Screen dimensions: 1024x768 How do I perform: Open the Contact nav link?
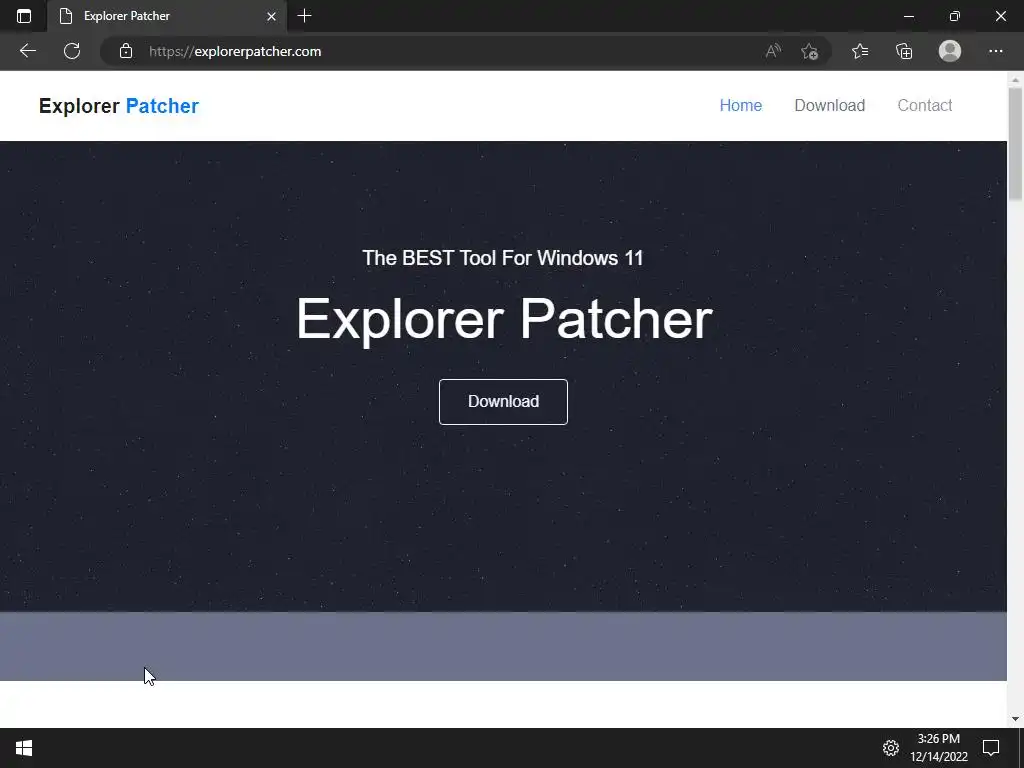tap(925, 105)
